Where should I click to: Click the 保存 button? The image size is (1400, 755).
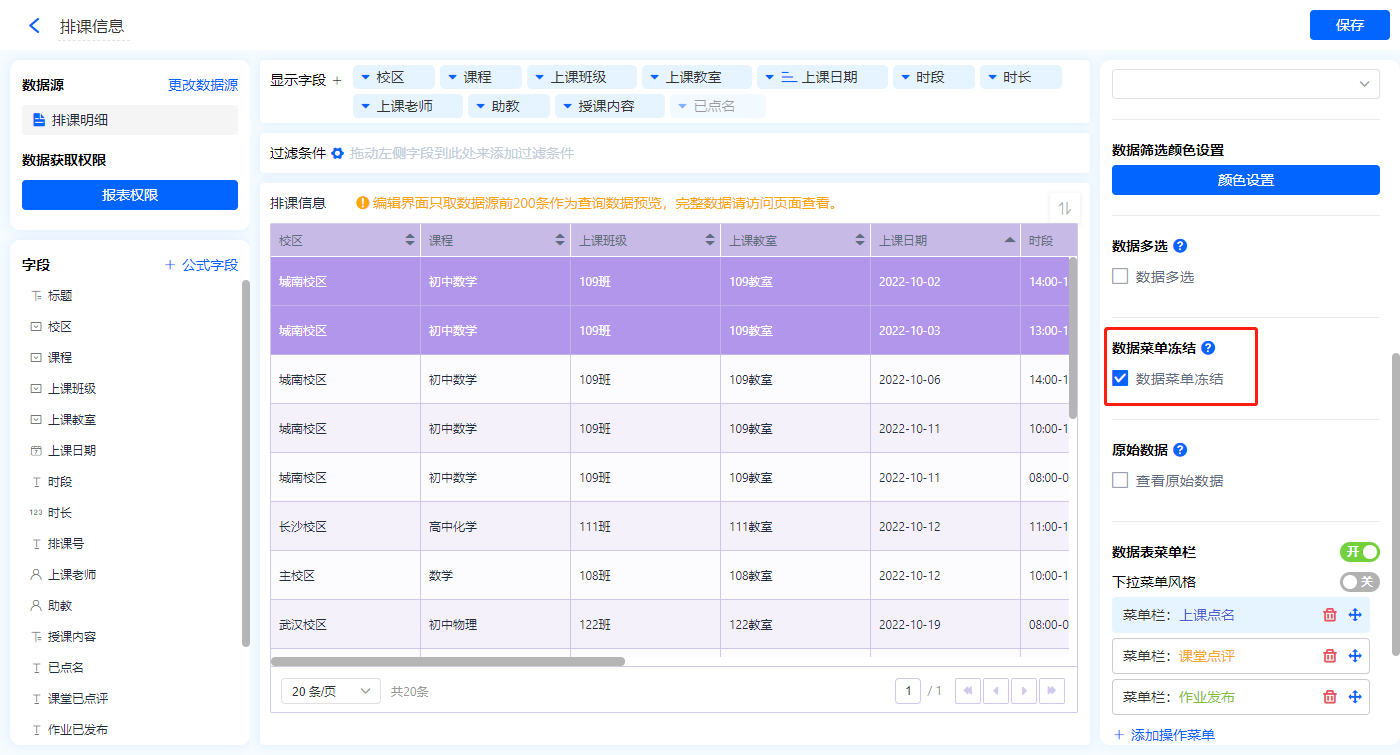pos(1349,25)
